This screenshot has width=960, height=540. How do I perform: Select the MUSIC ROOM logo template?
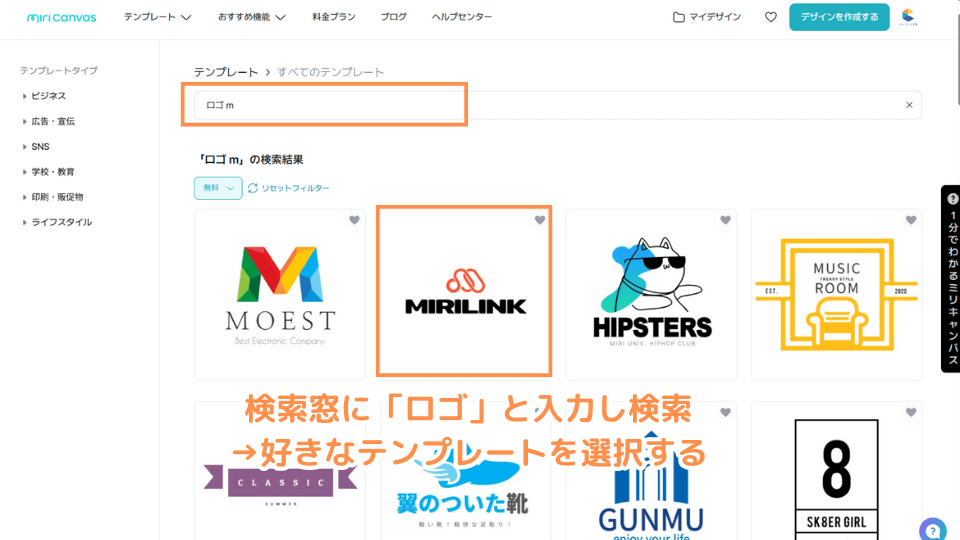[x=836, y=295]
